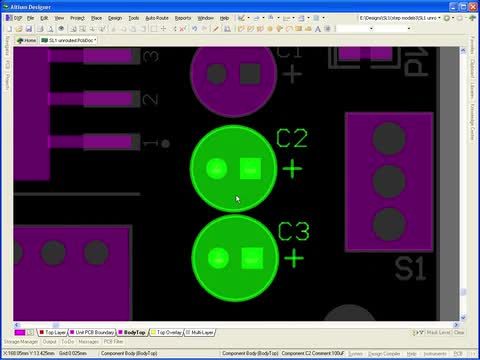480x360 pixels.
Task: Click the vertical scrollbar down arrow
Action: coord(463,317)
